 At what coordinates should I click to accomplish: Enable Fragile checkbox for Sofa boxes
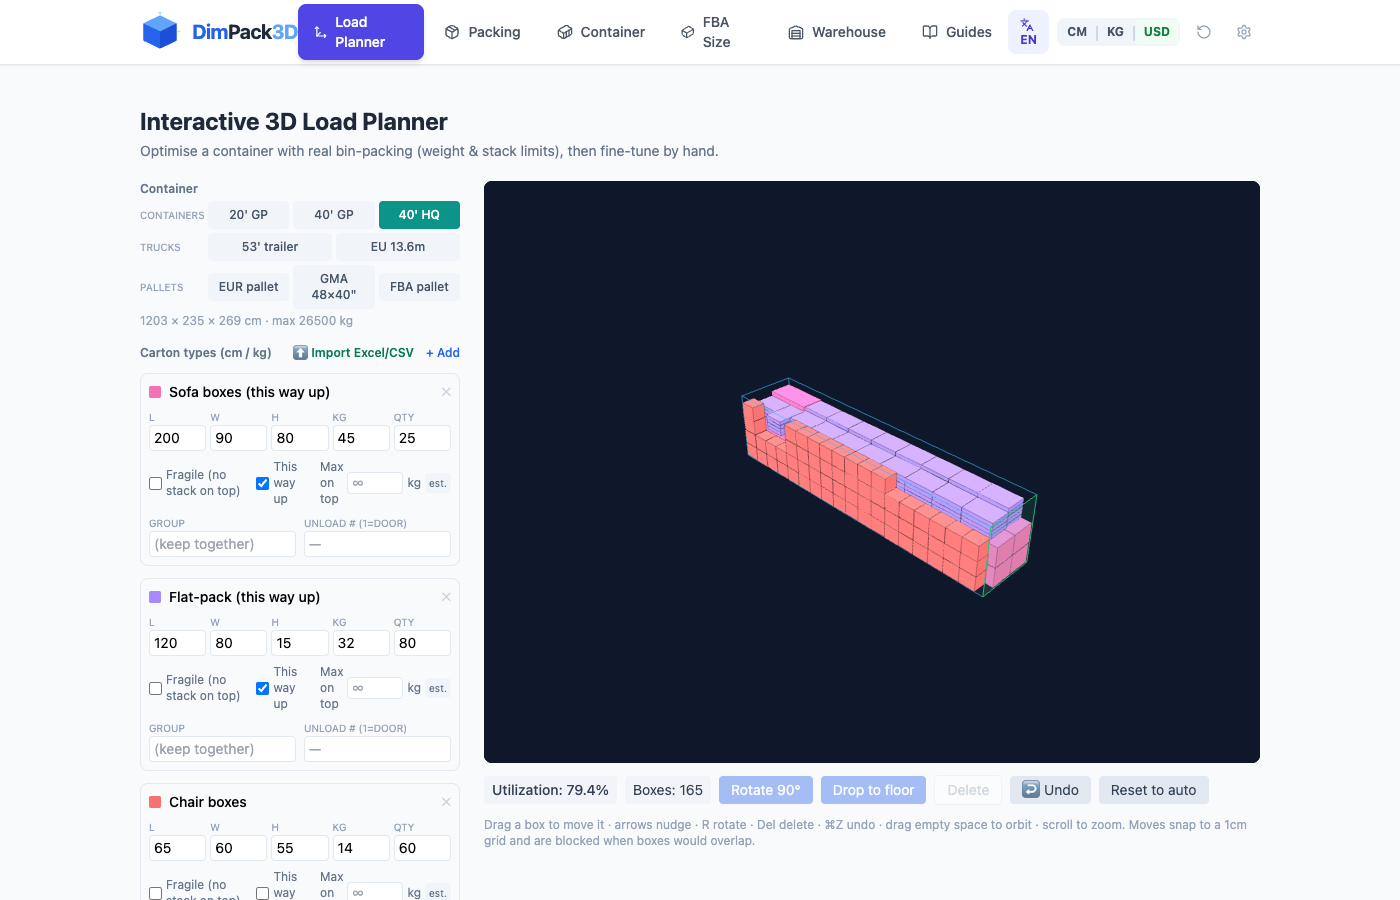(155, 483)
